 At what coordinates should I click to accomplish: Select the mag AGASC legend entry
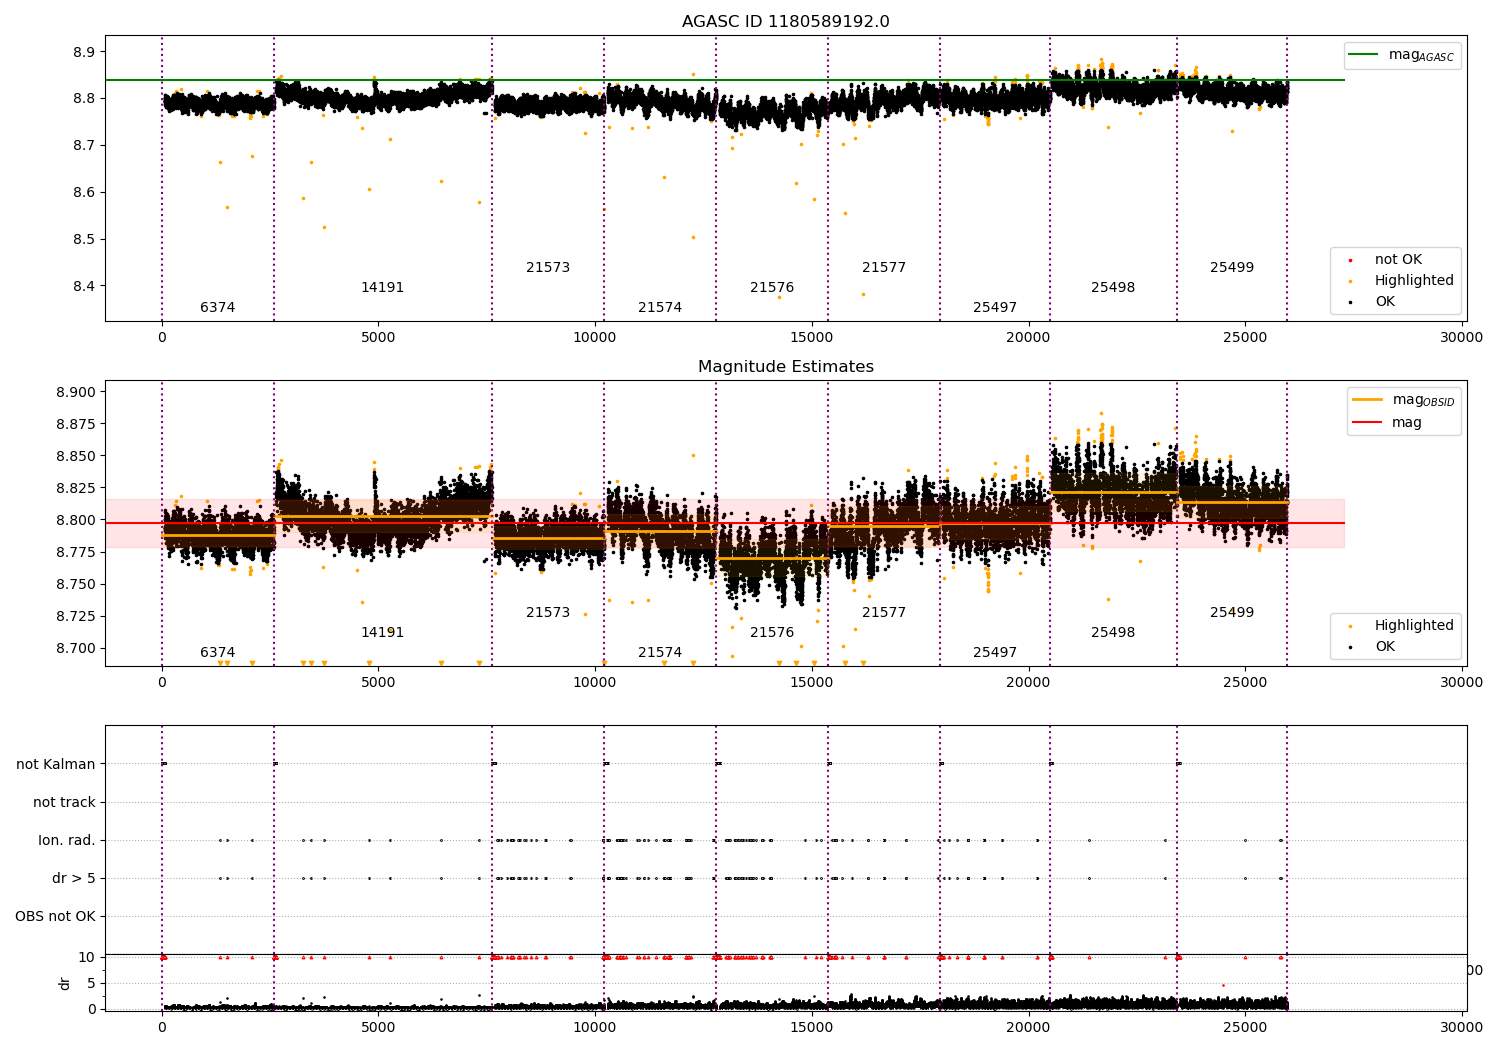(1402, 56)
